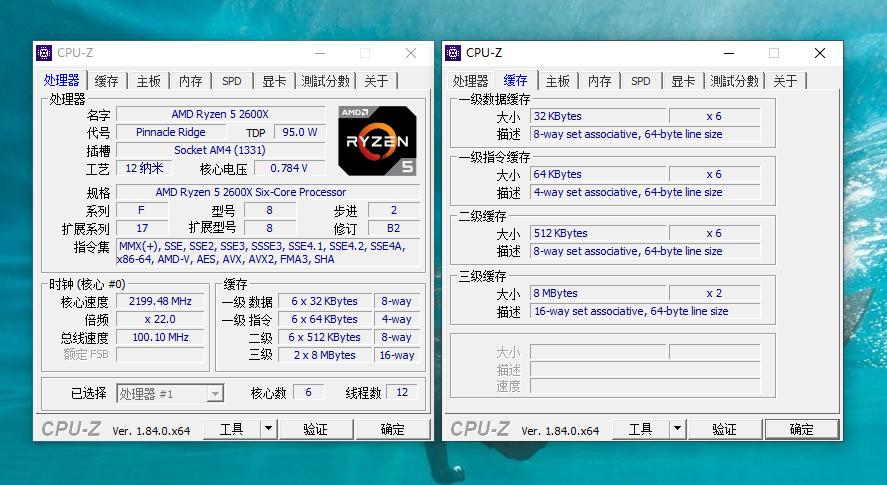Click the name field AMD Ryzen 5 2600X
887x485 pixels.
tap(221, 114)
